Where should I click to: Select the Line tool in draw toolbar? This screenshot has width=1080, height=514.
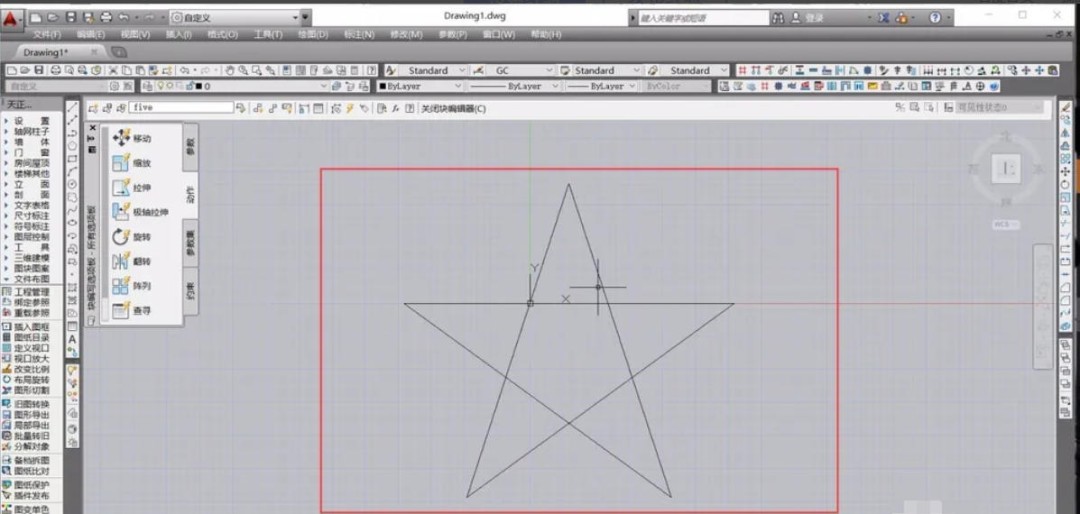[x=72, y=108]
